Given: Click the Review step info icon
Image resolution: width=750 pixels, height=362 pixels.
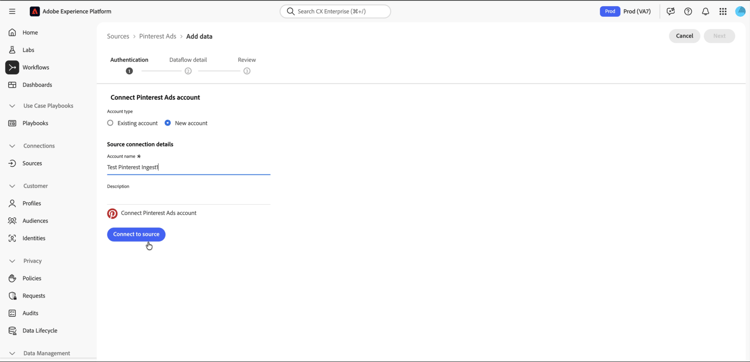Looking at the screenshot, I should point(247,71).
